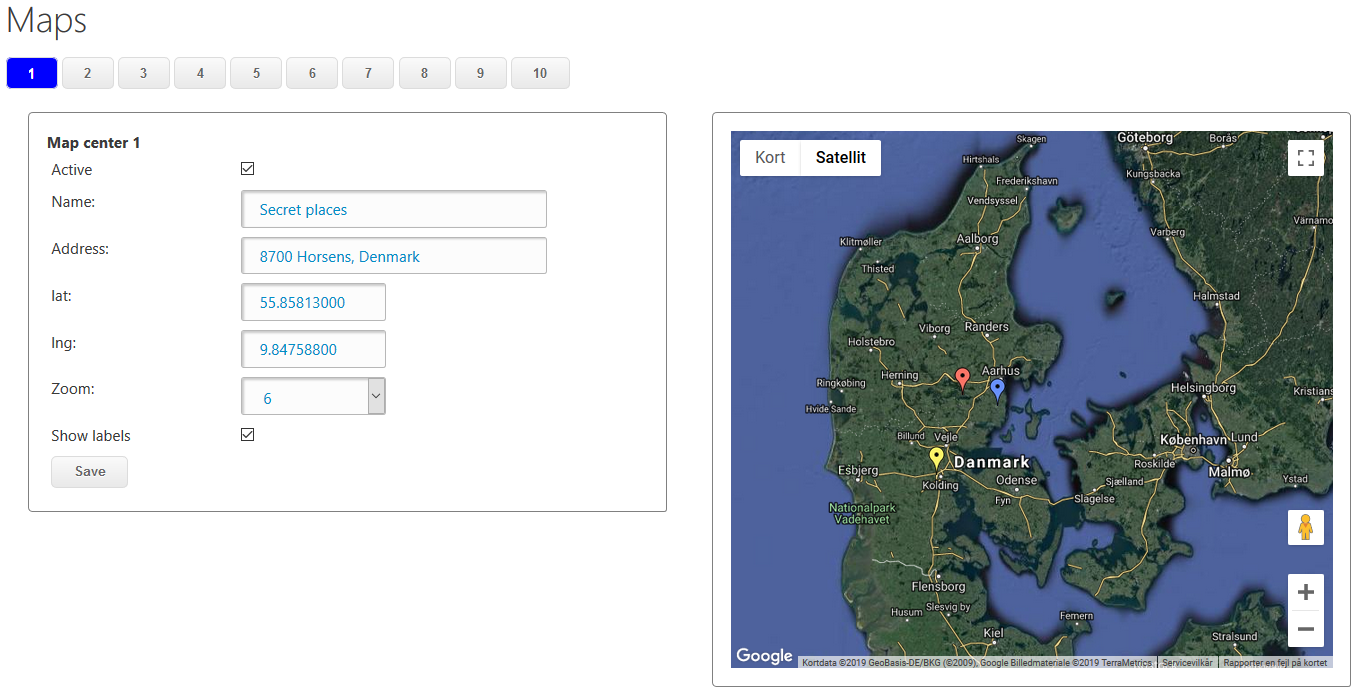The image size is (1365, 699).
Task: Toggle fullscreen view on the map
Action: (x=1305, y=158)
